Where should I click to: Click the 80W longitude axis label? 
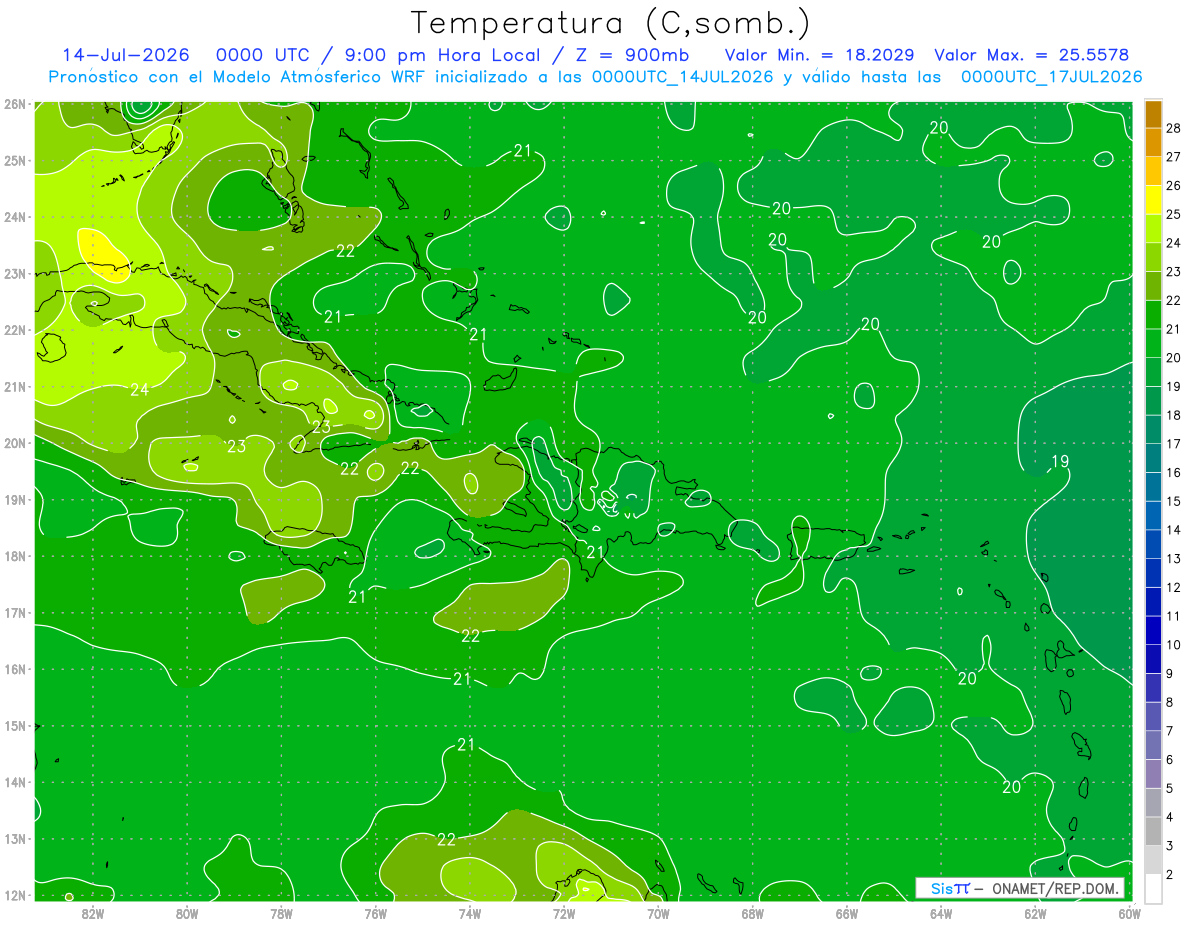pyautogui.click(x=186, y=913)
